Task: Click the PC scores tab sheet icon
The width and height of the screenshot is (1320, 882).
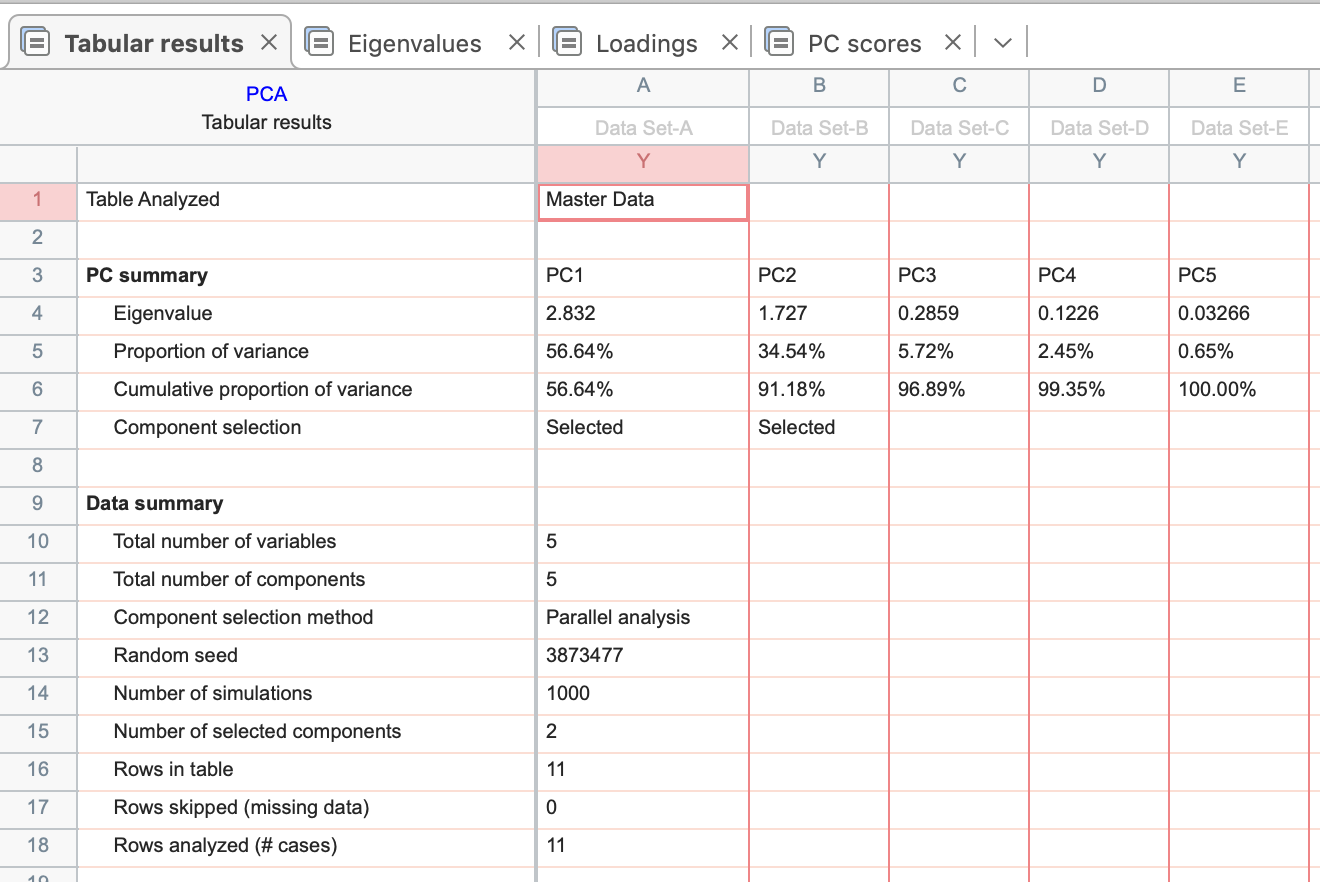Action: 779,43
